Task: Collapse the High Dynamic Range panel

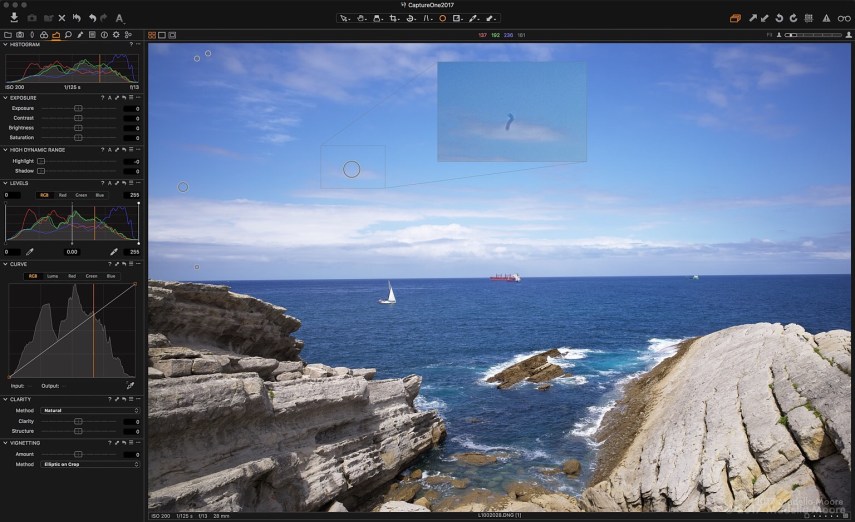Action: [x=5, y=149]
